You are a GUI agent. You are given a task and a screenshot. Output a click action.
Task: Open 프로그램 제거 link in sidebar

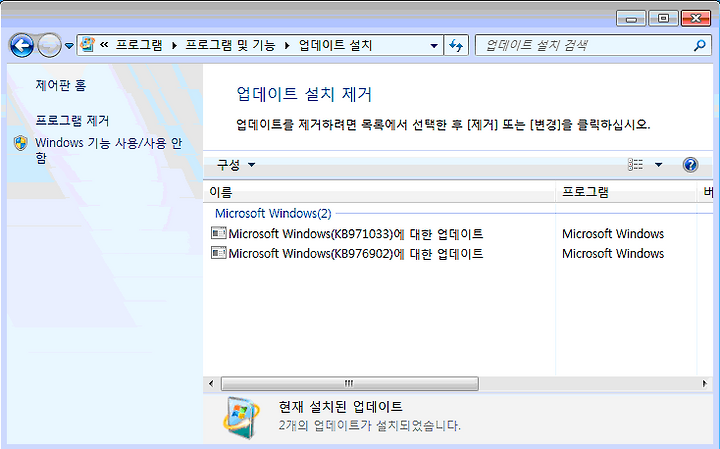click(x=72, y=121)
